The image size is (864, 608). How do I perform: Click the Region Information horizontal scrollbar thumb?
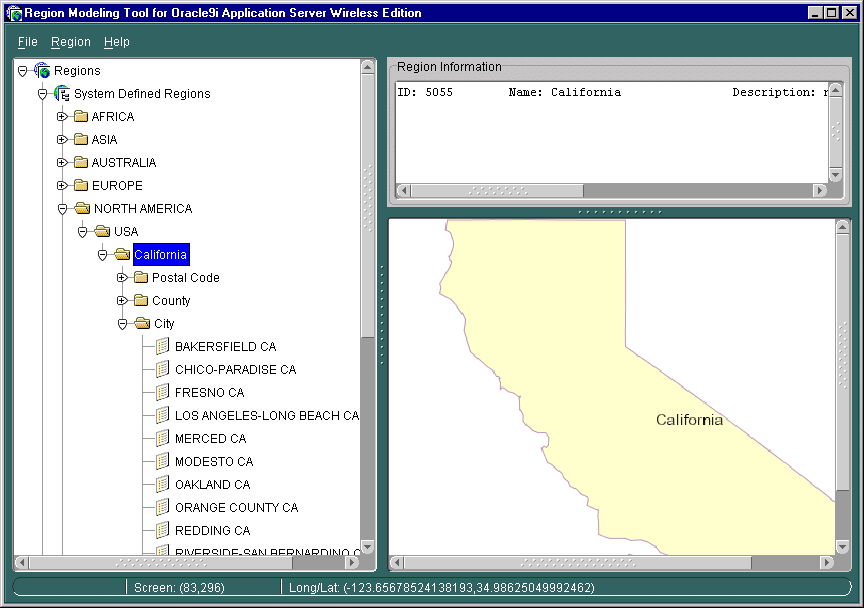point(497,191)
